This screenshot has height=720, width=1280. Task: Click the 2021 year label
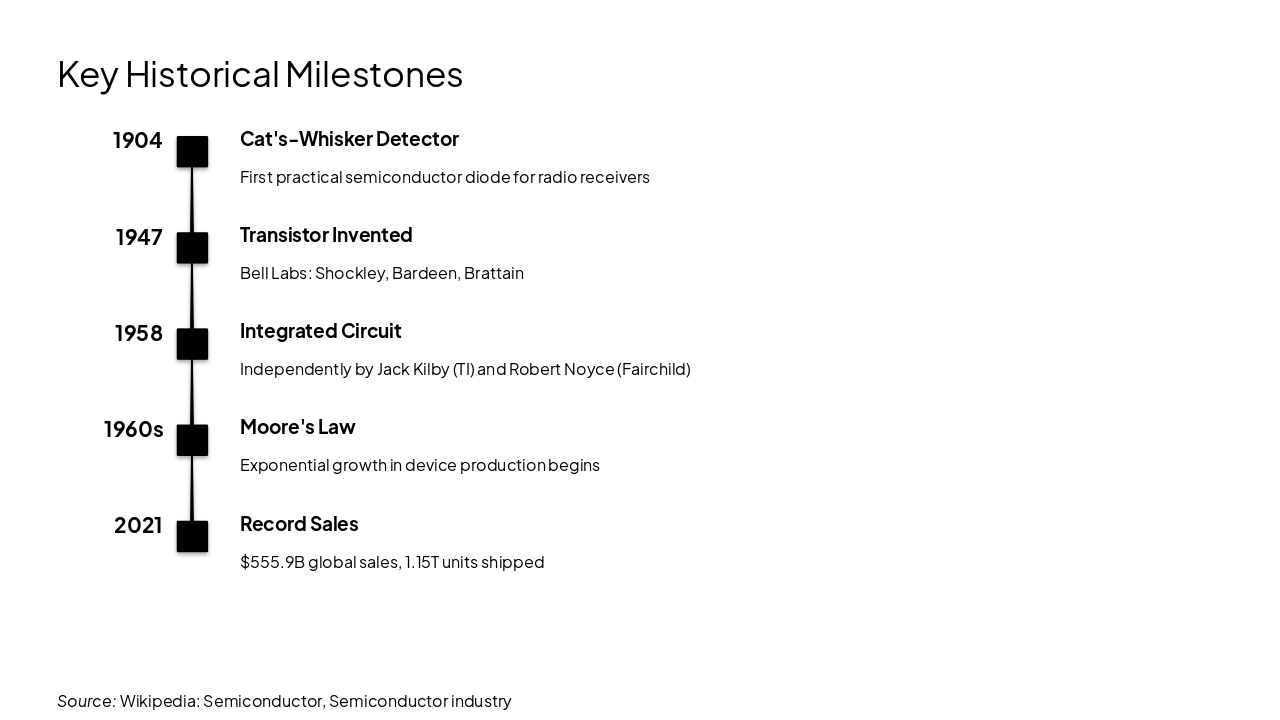138,525
